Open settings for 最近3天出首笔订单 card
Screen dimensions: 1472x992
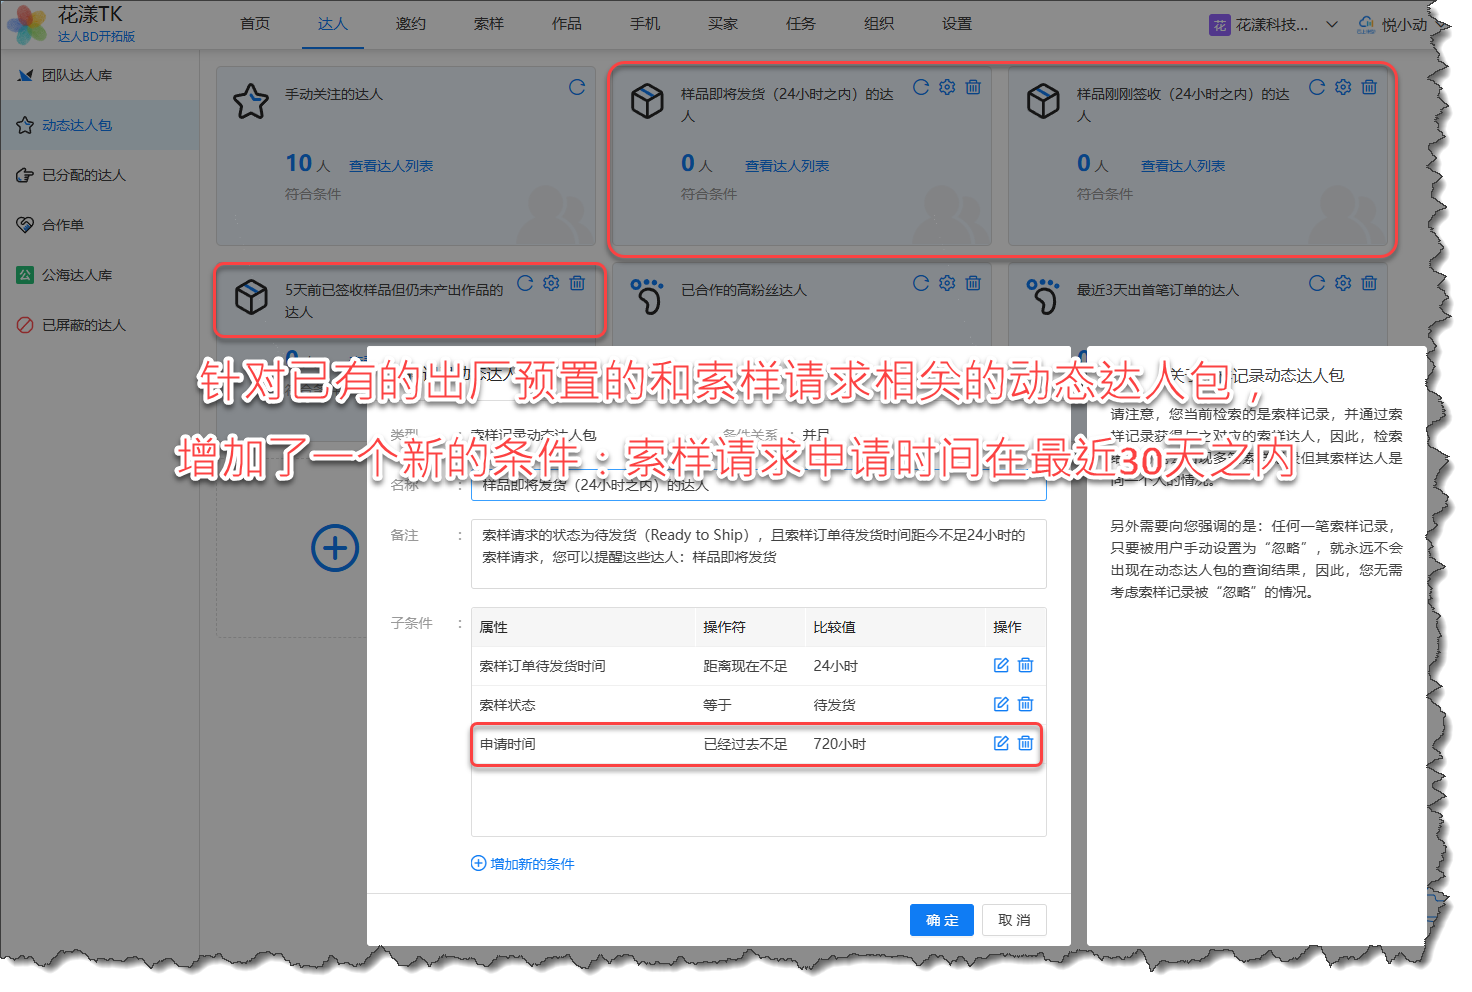pyautogui.click(x=1343, y=284)
